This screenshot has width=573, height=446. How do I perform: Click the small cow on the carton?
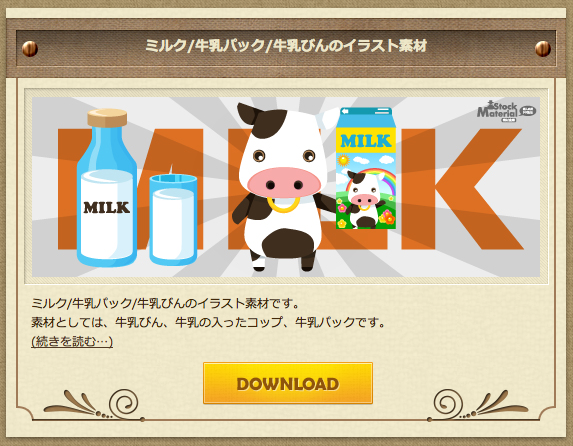[x=364, y=199]
